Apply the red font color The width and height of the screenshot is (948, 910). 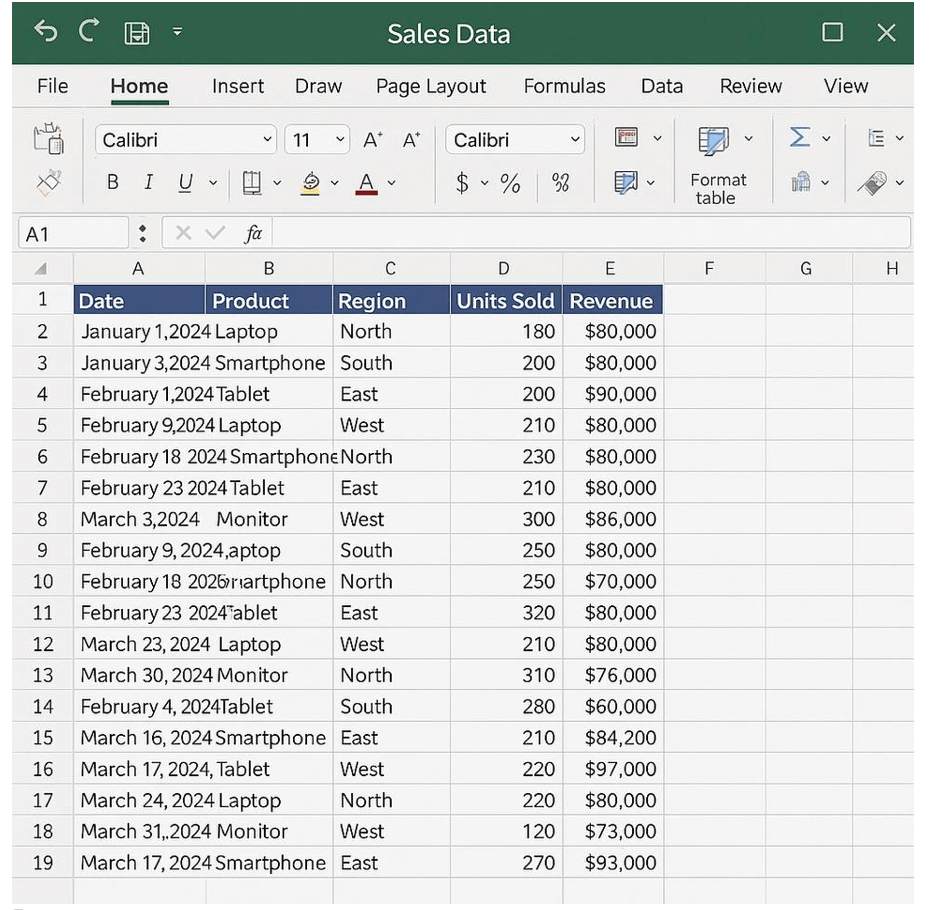pyautogui.click(x=366, y=183)
